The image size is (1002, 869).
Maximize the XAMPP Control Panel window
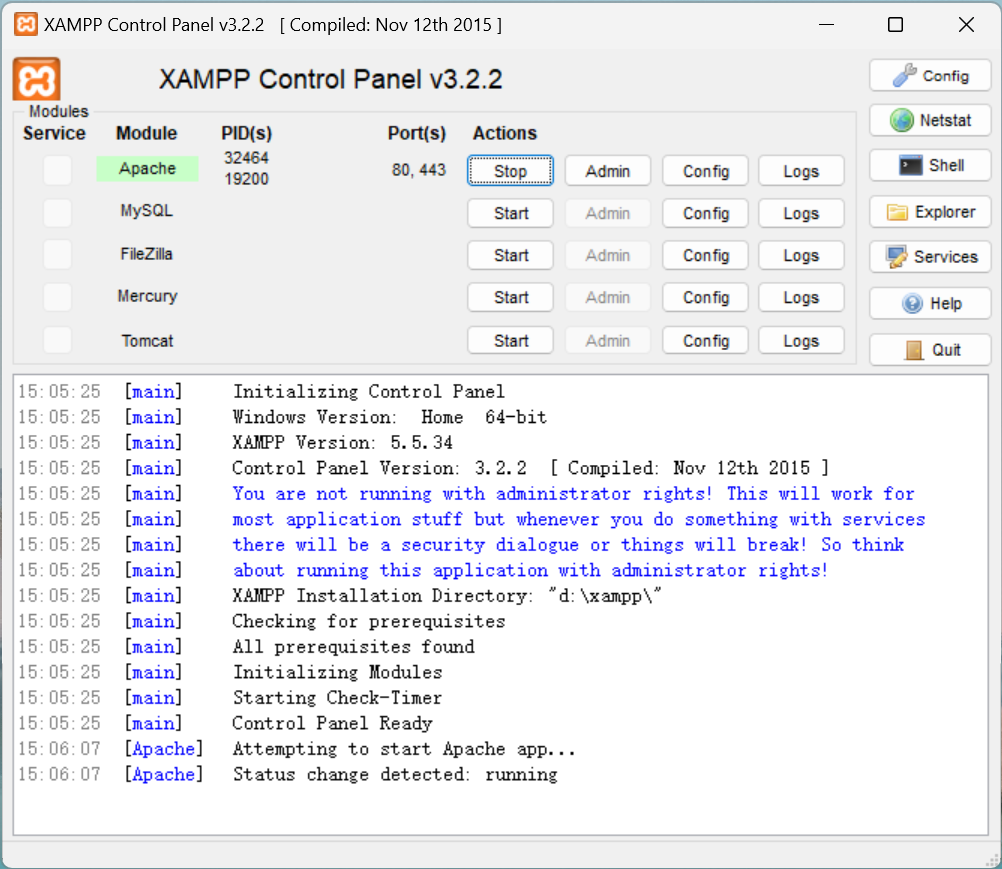coord(895,25)
